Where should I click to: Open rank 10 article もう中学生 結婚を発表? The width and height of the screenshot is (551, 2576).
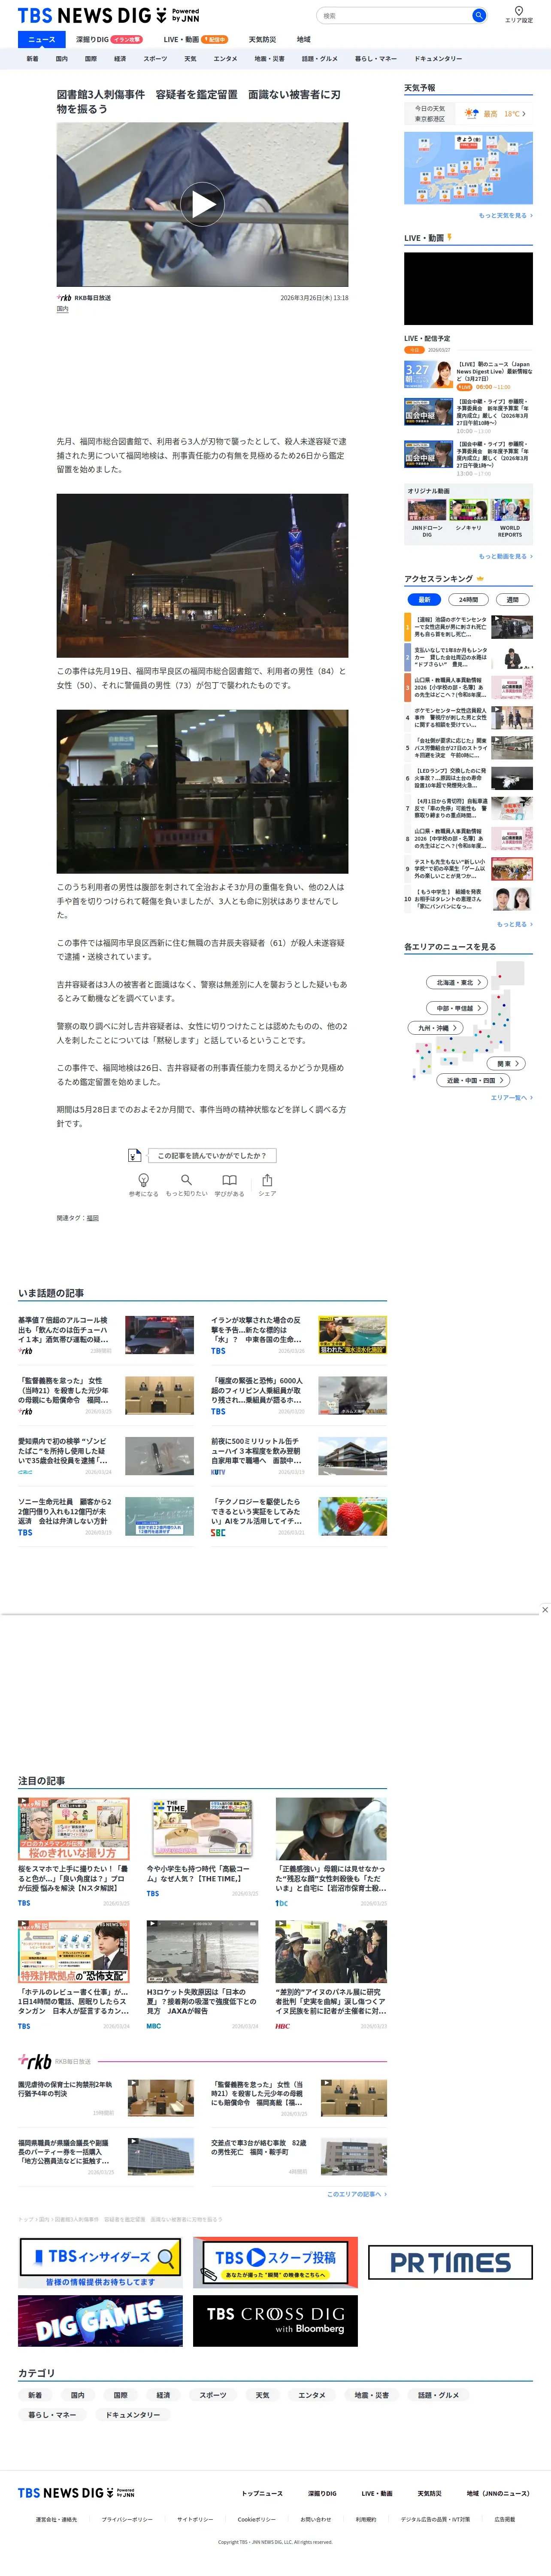pos(468,898)
